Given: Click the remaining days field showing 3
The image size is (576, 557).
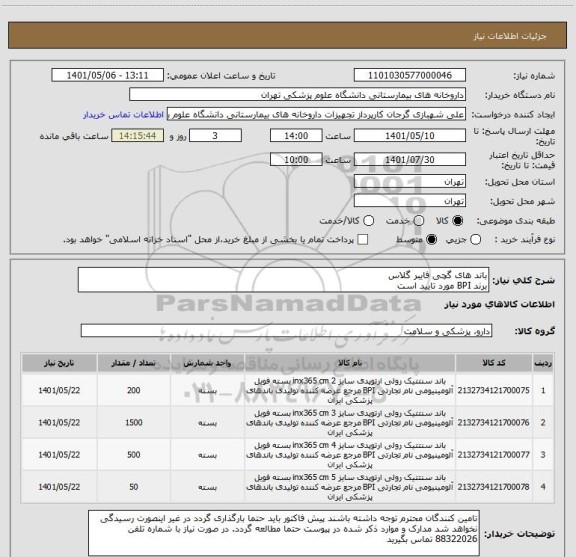Looking at the screenshot, I should click(215, 136).
